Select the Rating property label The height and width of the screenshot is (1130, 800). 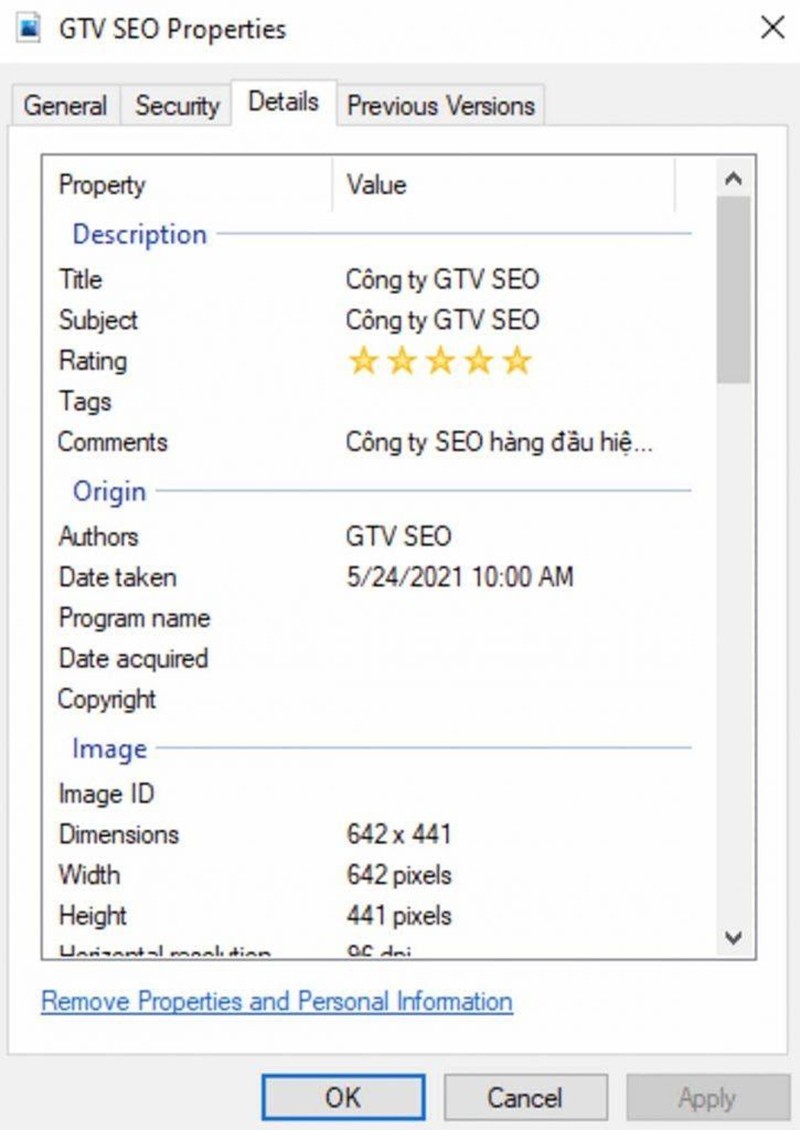tap(93, 360)
